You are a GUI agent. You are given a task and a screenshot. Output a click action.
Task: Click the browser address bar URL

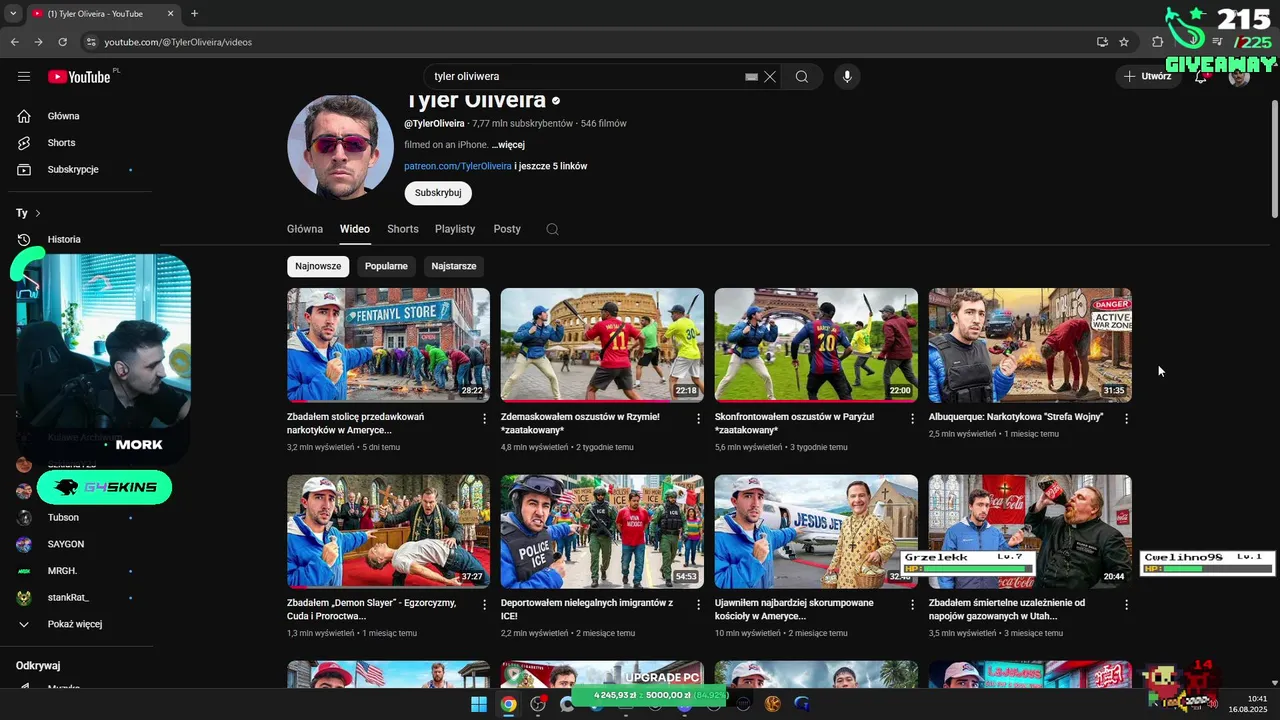[x=178, y=42]
